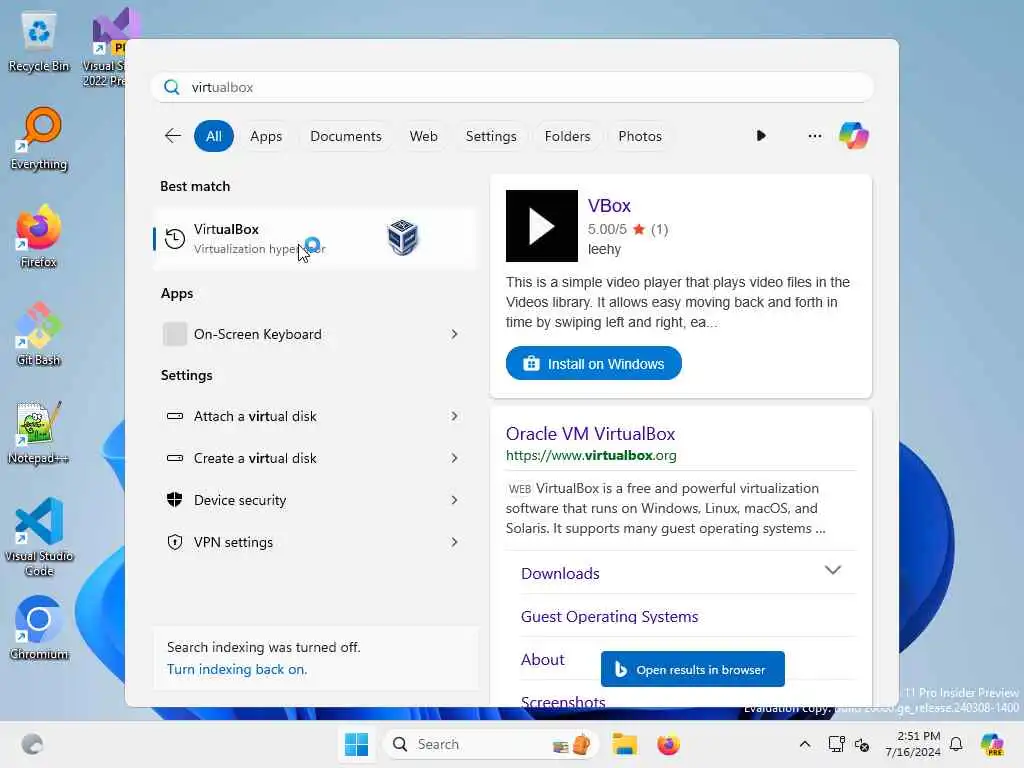Image resolution: width=1024 pixels, height=768 pixels.
Task: Click the network display tray icon
Action: [836, 744]
